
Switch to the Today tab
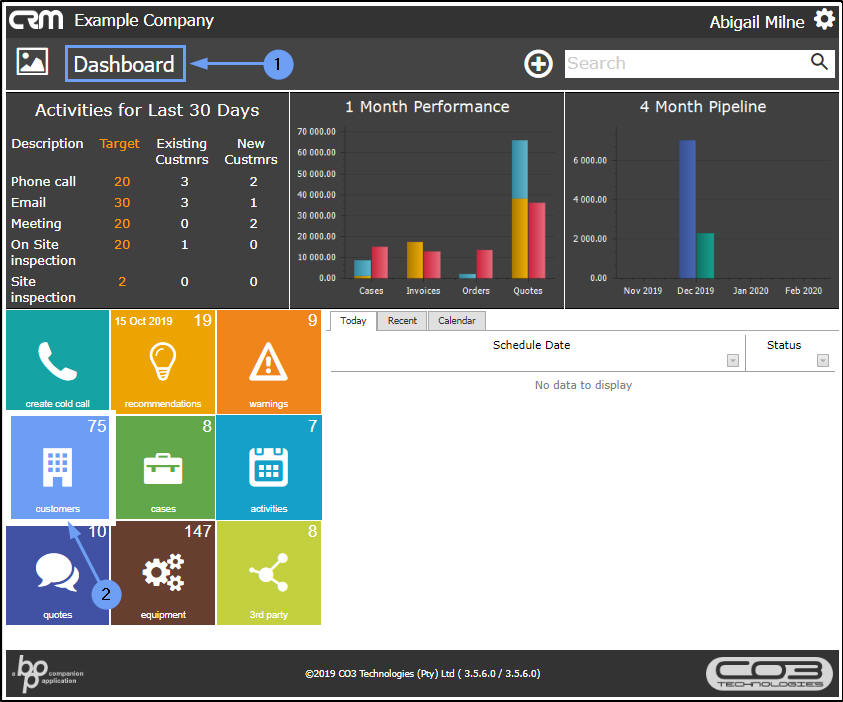point(353,321)
